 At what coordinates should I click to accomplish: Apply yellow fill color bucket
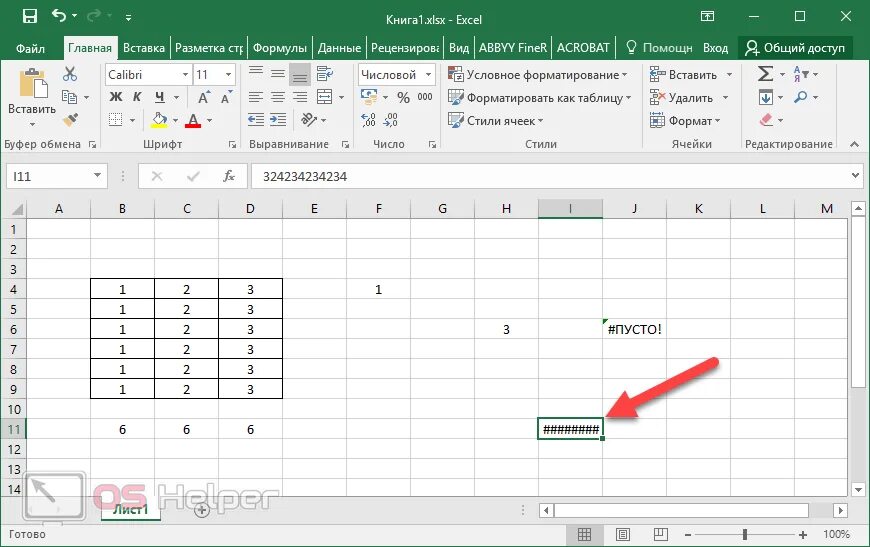click(159, 120)
